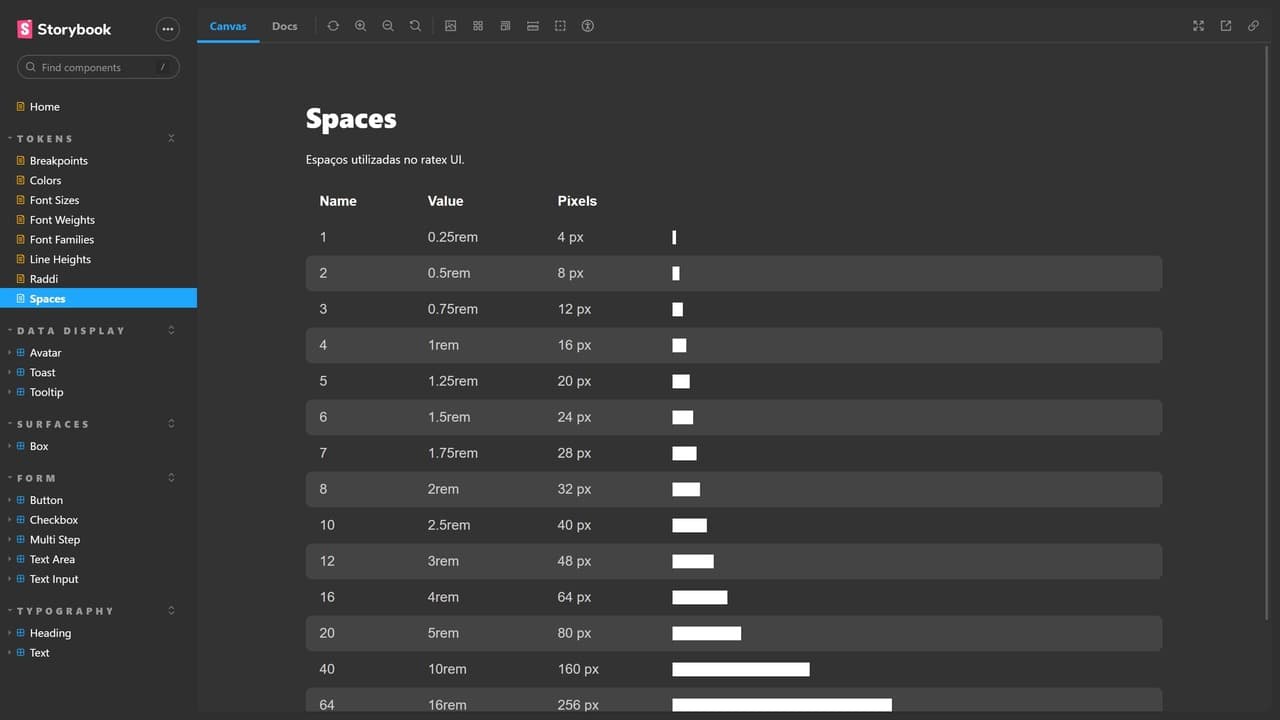Open canvas in a new tab
1280x720 pixels.
click(1226, 26)
